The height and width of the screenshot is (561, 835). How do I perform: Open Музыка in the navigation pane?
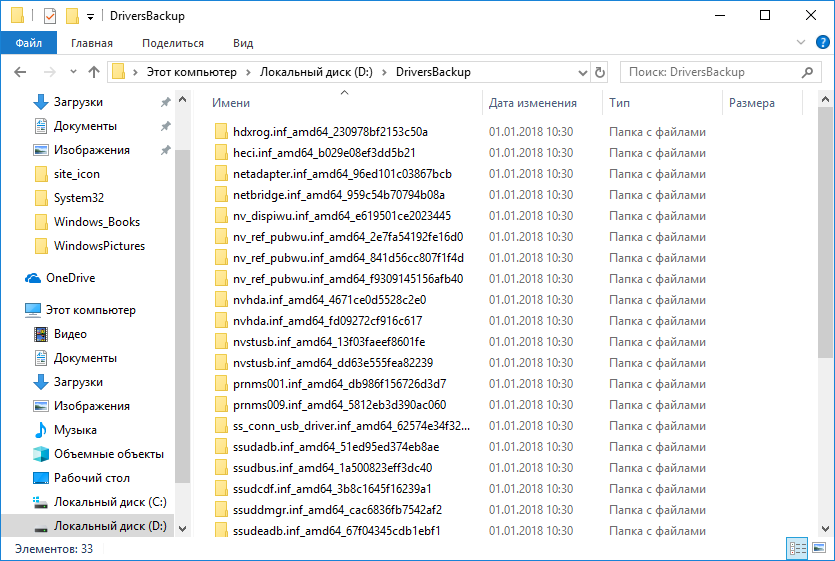pyautogui.click(x=75, y=429)
